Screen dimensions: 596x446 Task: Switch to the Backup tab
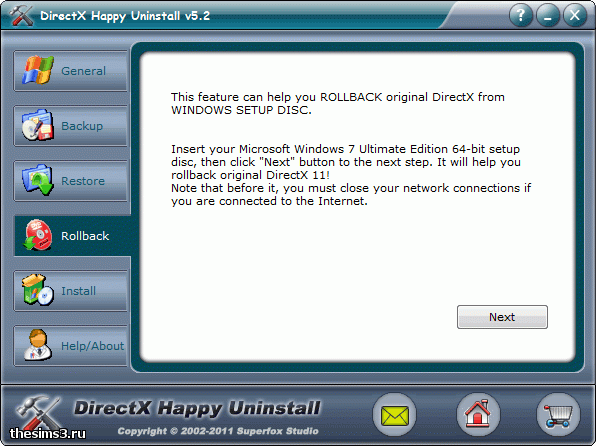[71, 126]
